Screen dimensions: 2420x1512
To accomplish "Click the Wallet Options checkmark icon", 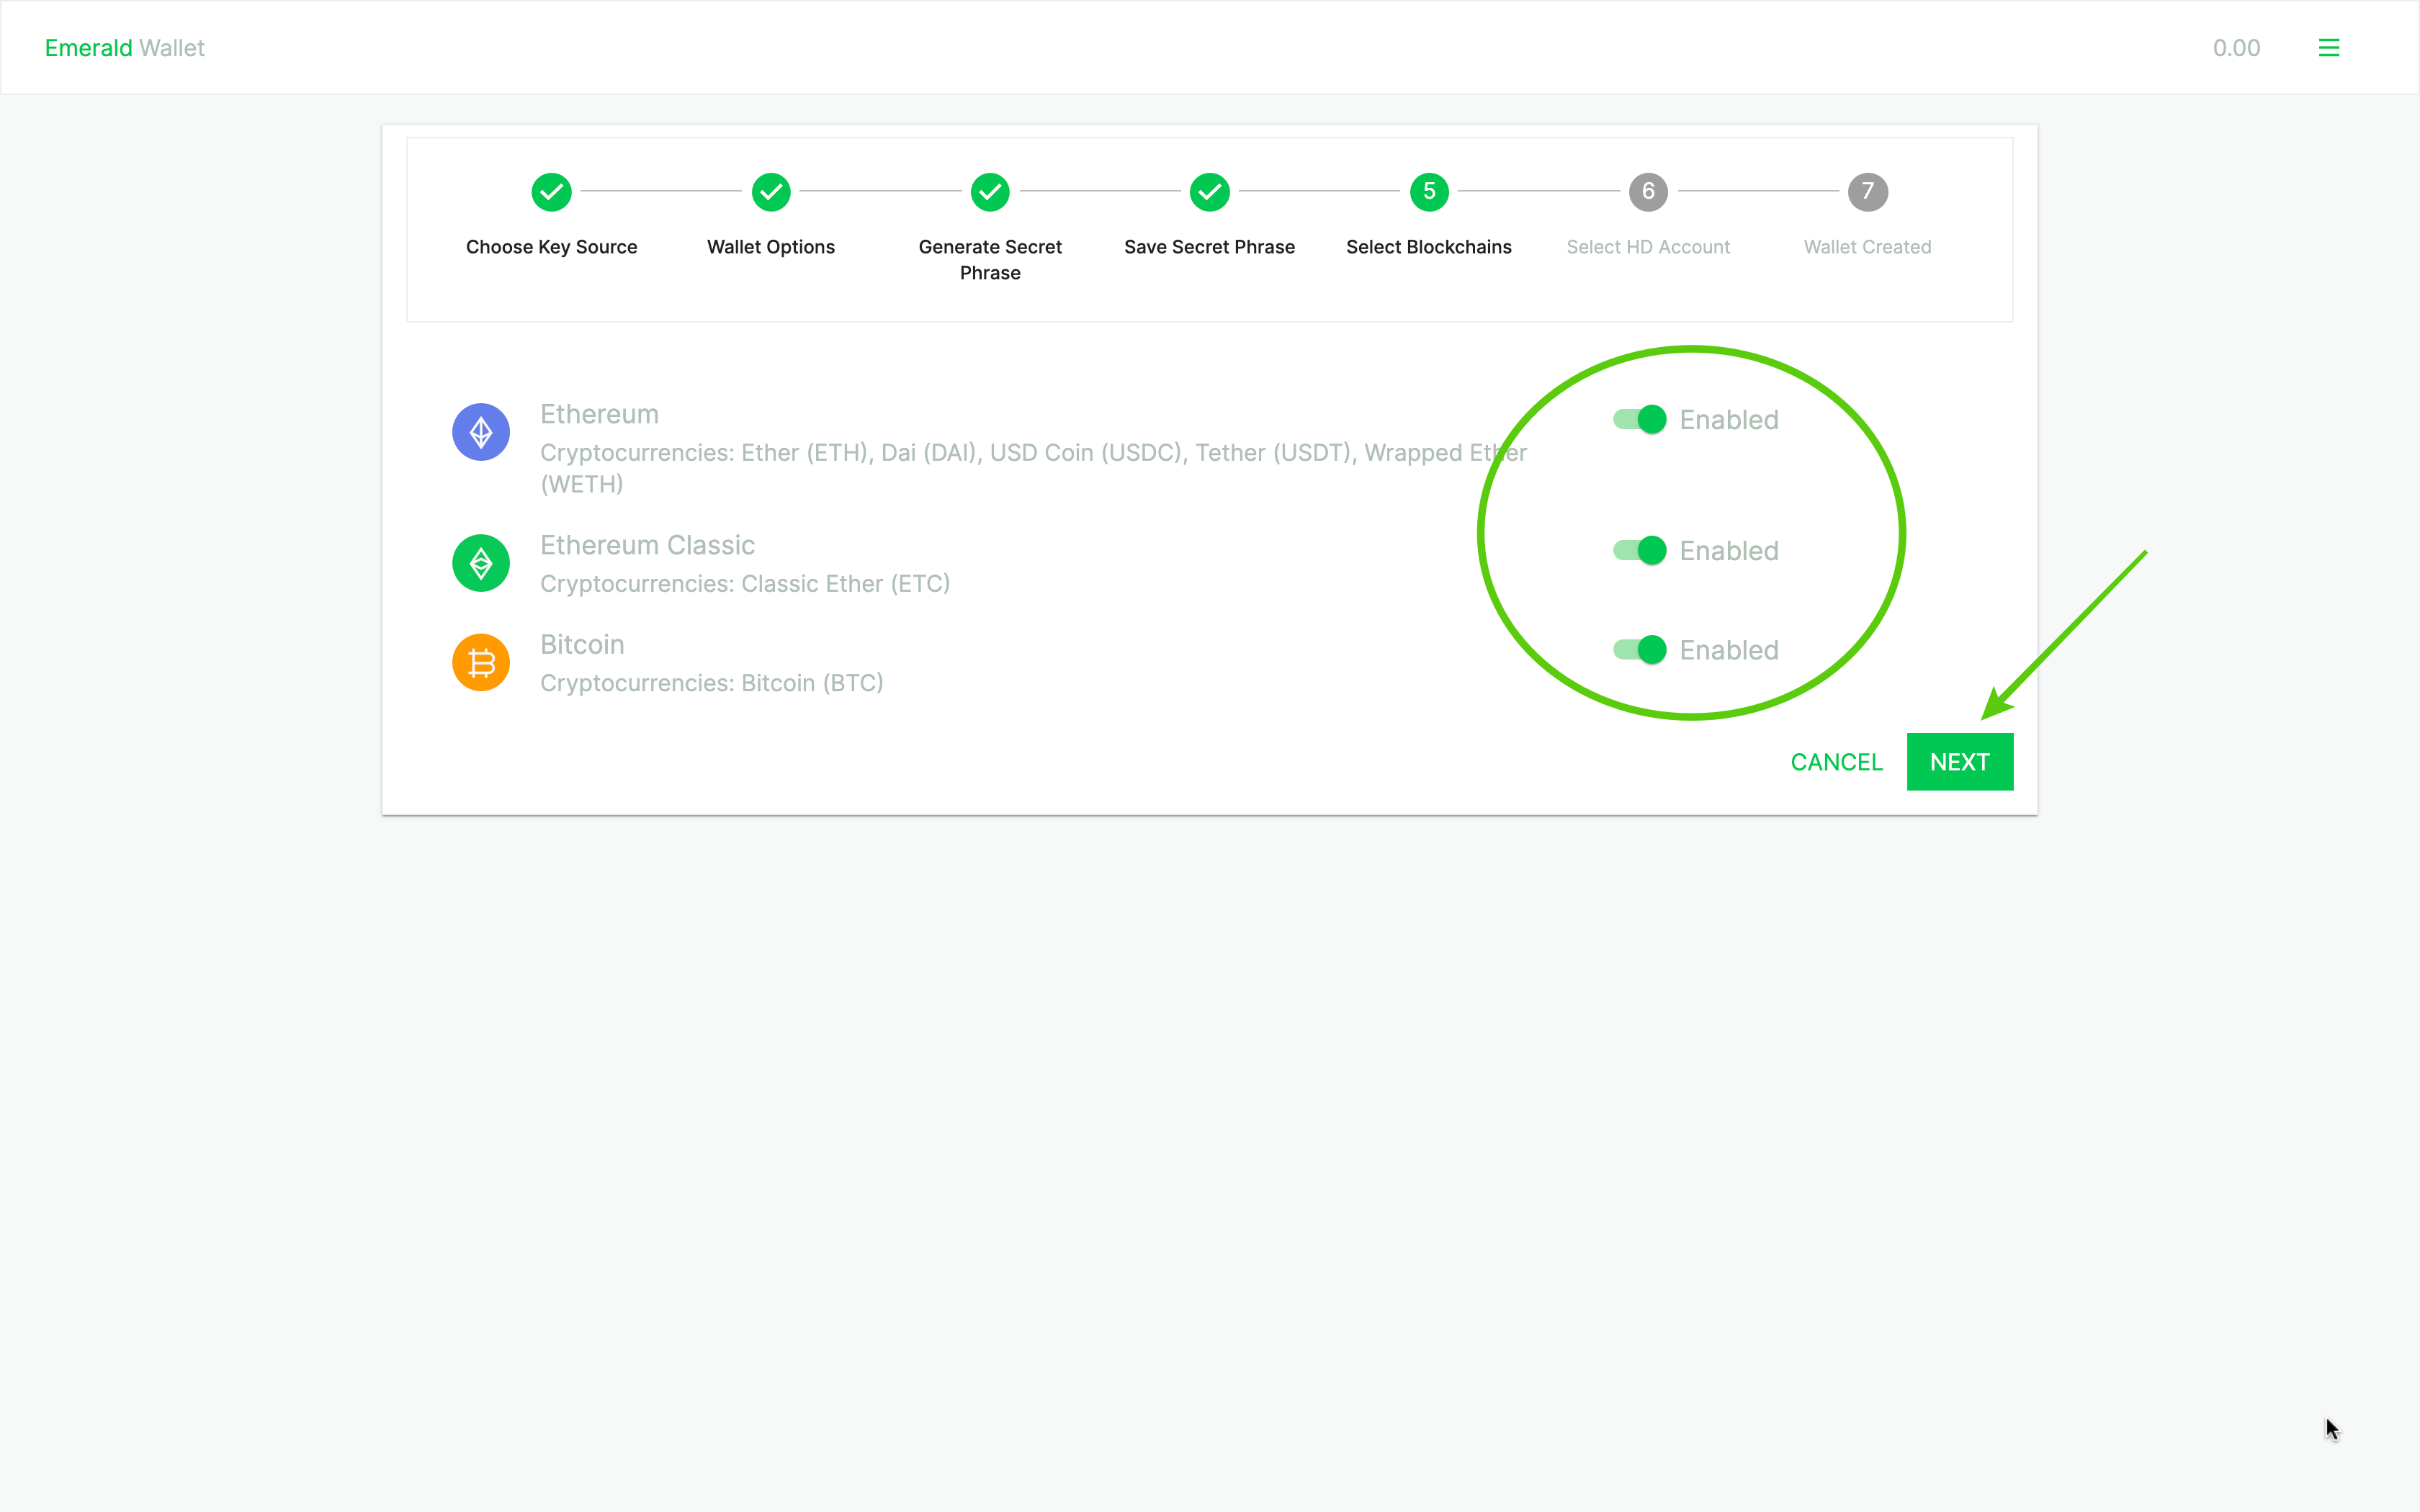I will coord(770,192).
